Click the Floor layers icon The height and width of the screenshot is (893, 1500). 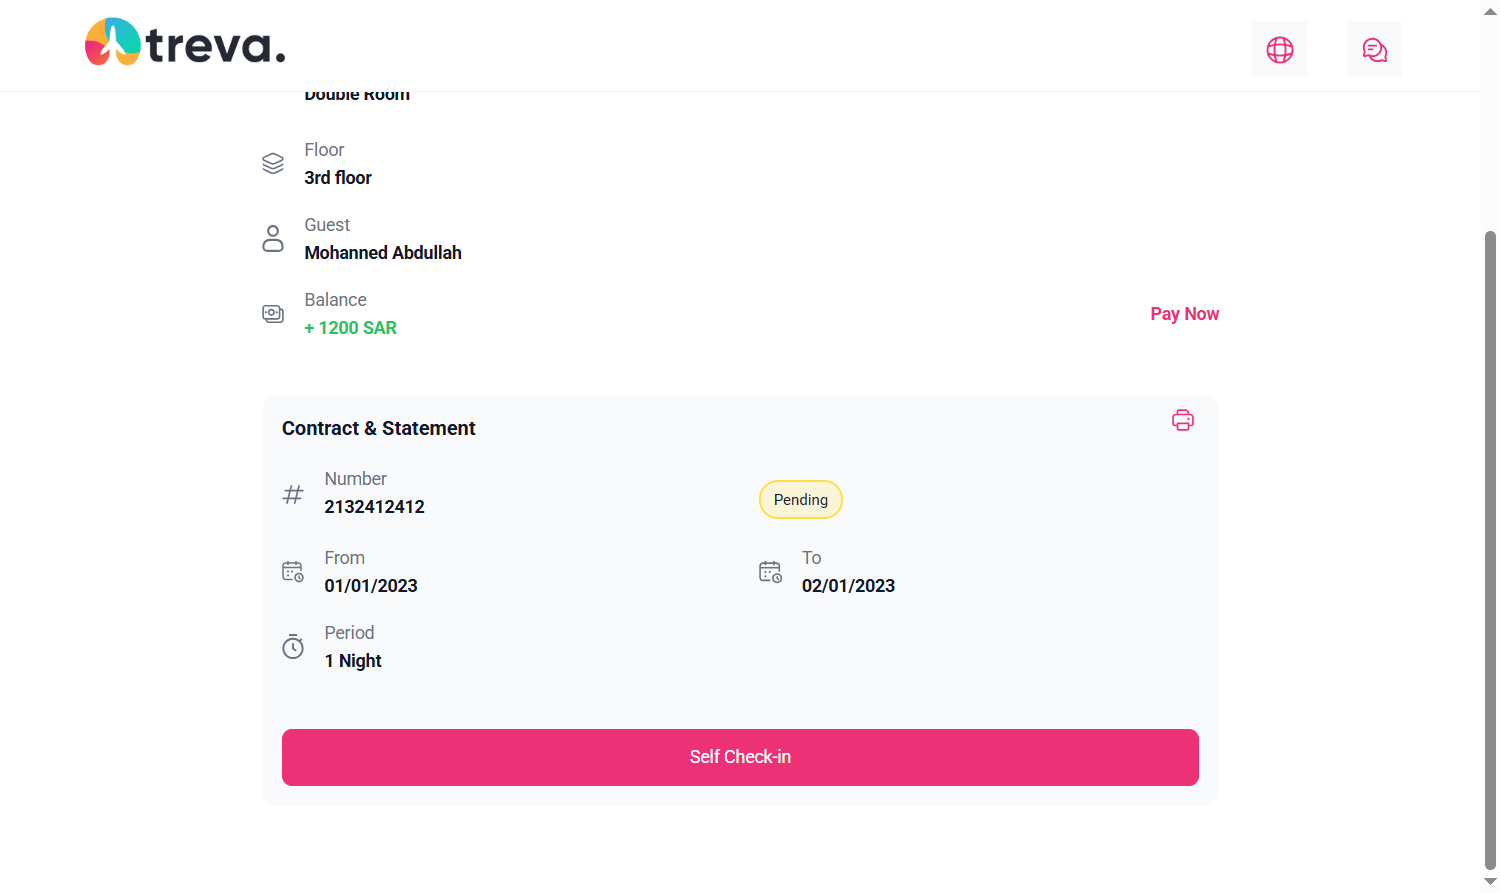[x=273, y=163]
